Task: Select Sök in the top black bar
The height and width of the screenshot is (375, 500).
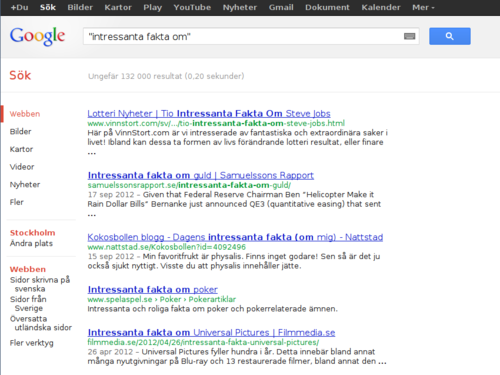Action: [x=48, y=7]
